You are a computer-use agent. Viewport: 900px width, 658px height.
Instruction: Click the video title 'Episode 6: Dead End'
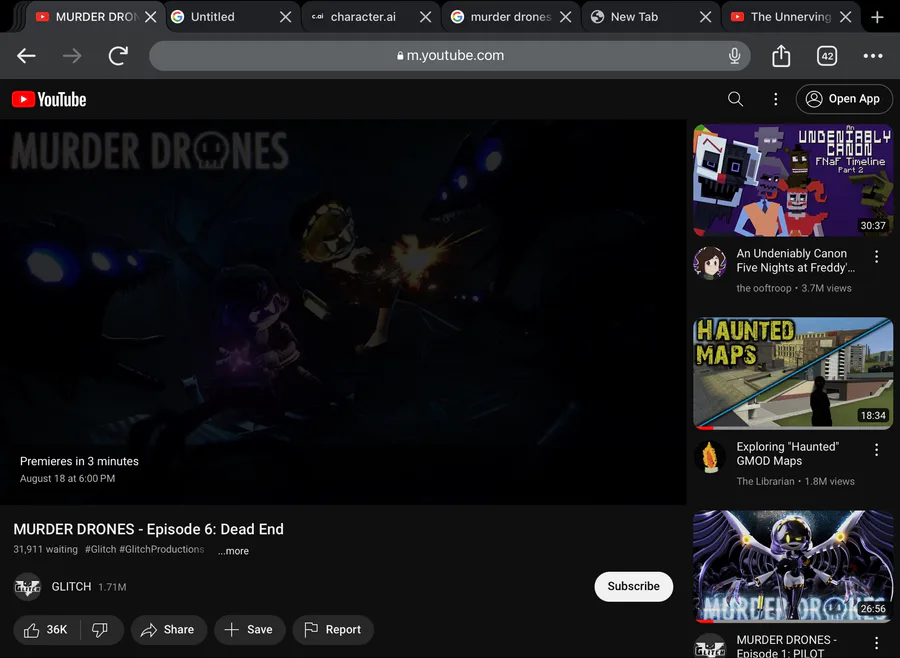pos(149,529)
